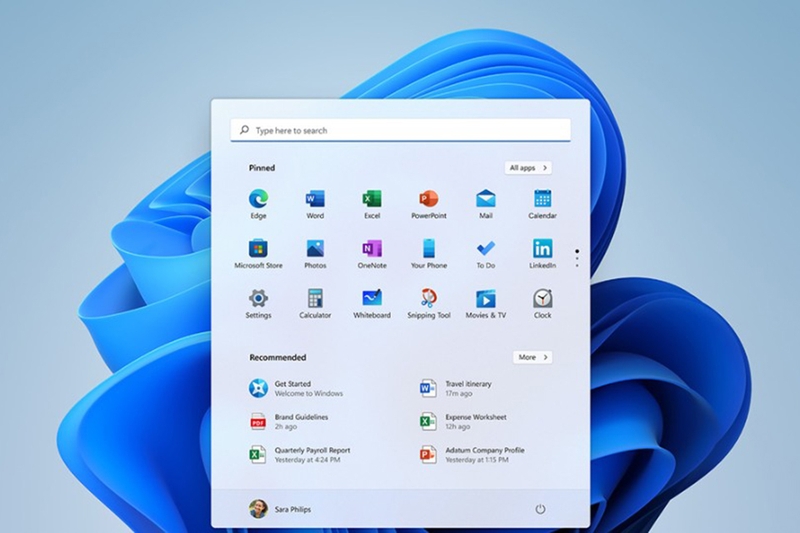Image resolution: width=800 pixels, height=533 pixels.
Task: Open the Brand Guidelines PDF
Action: pos(289,422)
